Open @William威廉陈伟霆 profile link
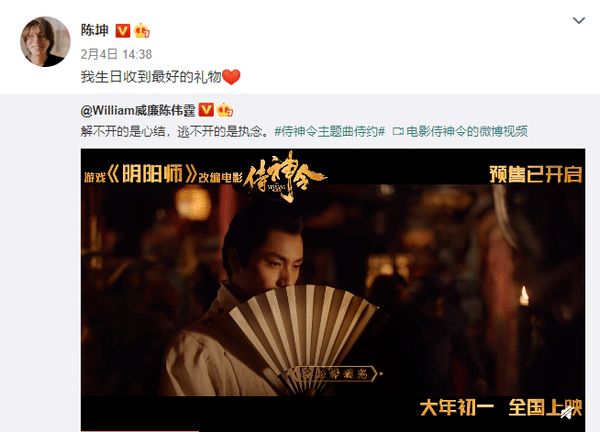The height and width of the screenshot is (432, 600). (138, 111)
